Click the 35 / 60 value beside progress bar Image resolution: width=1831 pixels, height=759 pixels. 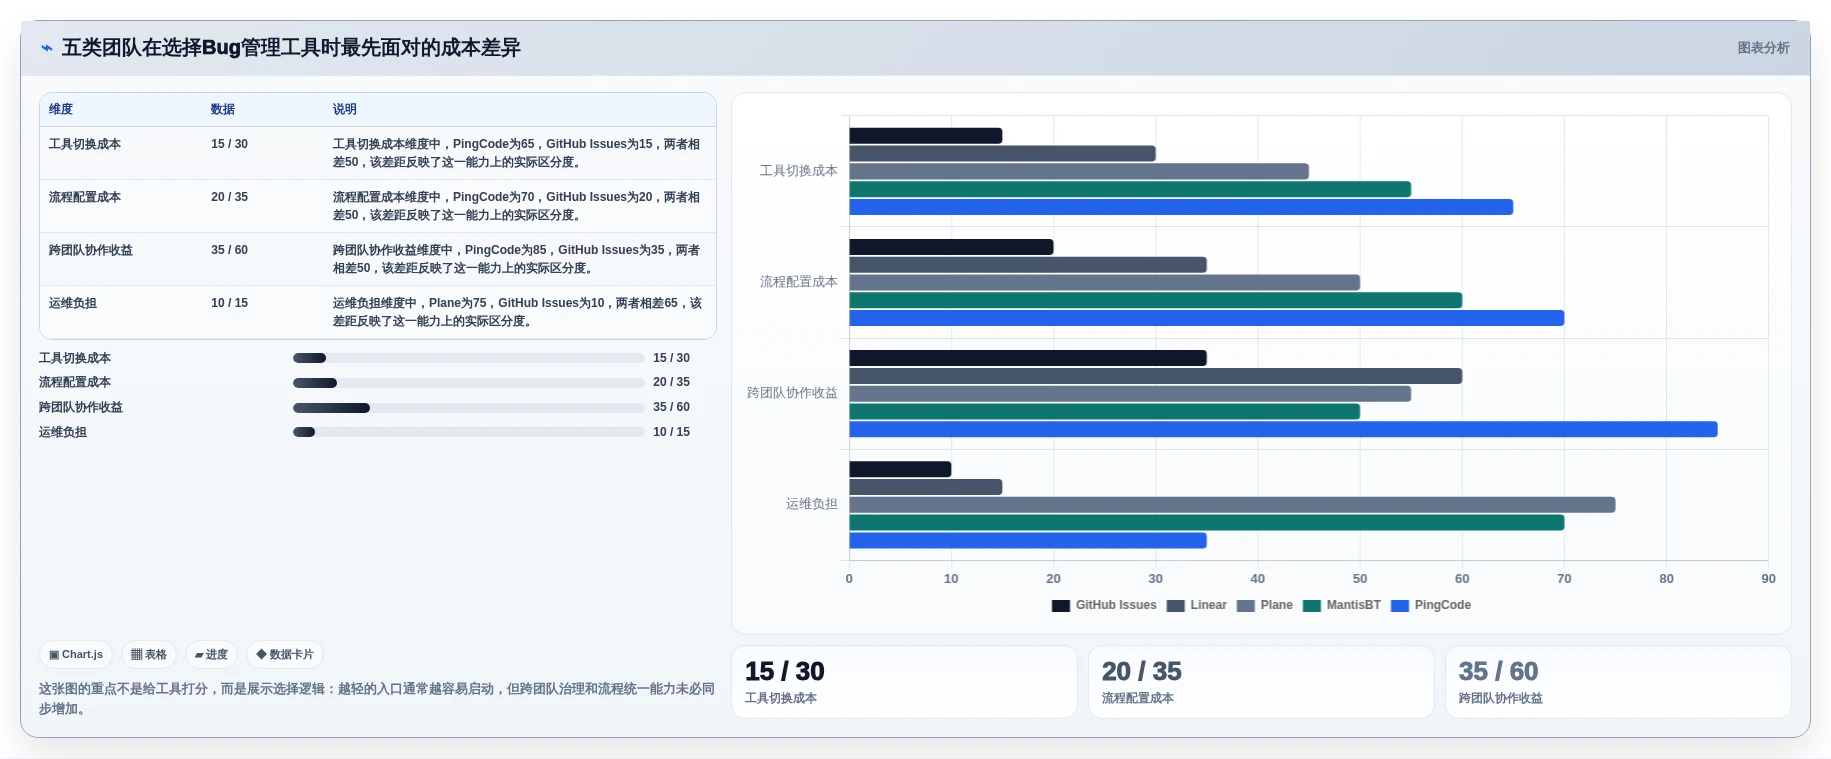(x=671, y=407)
